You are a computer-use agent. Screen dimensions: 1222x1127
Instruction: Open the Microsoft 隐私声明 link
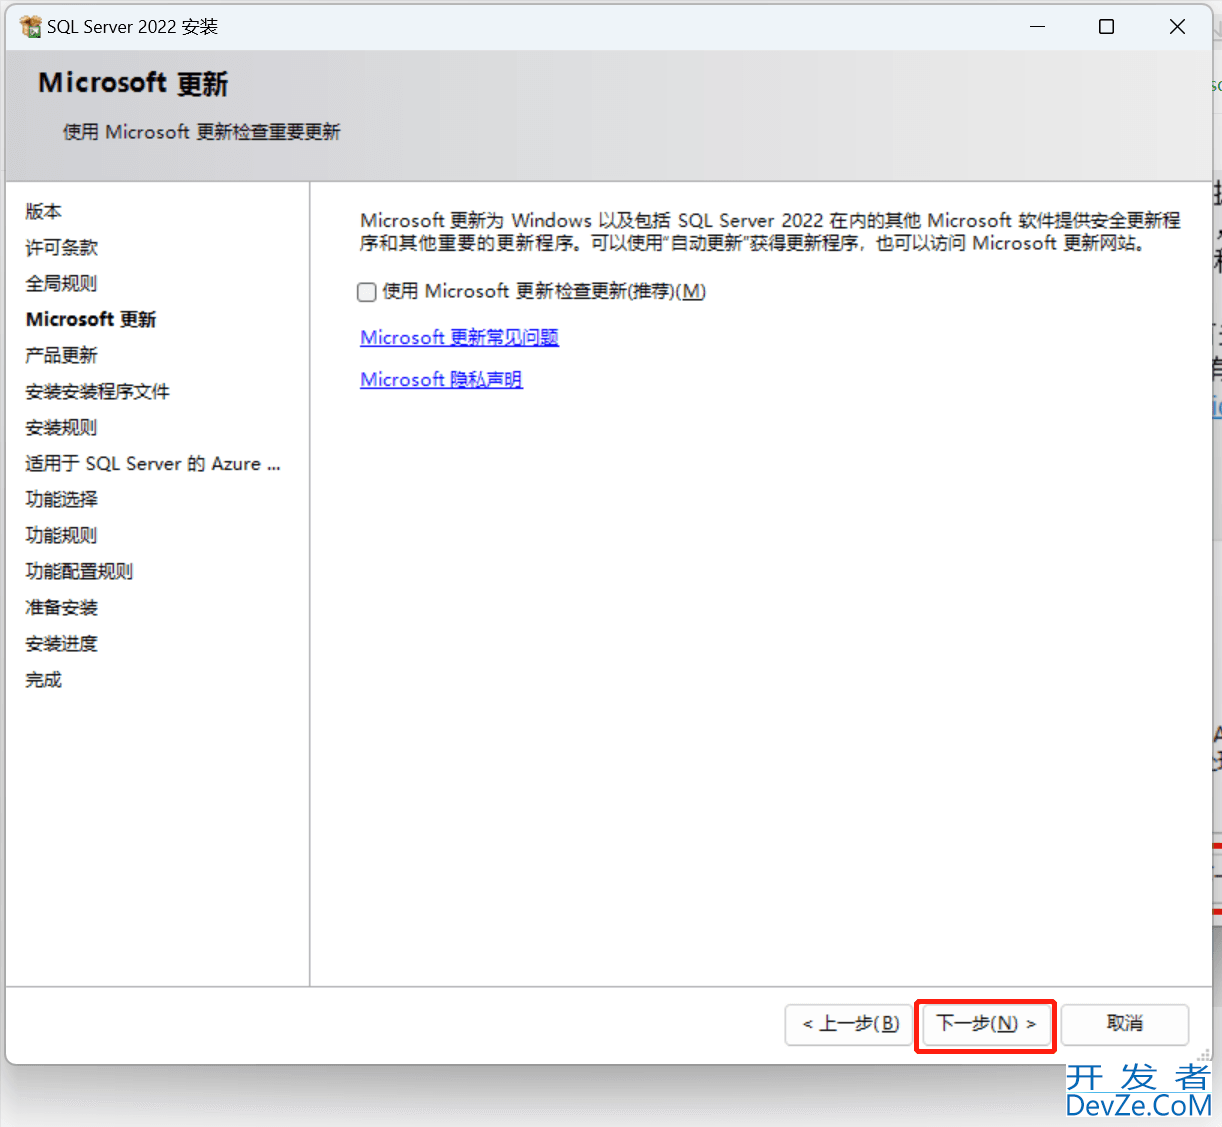pyautogui.click(x=441, y=380)
